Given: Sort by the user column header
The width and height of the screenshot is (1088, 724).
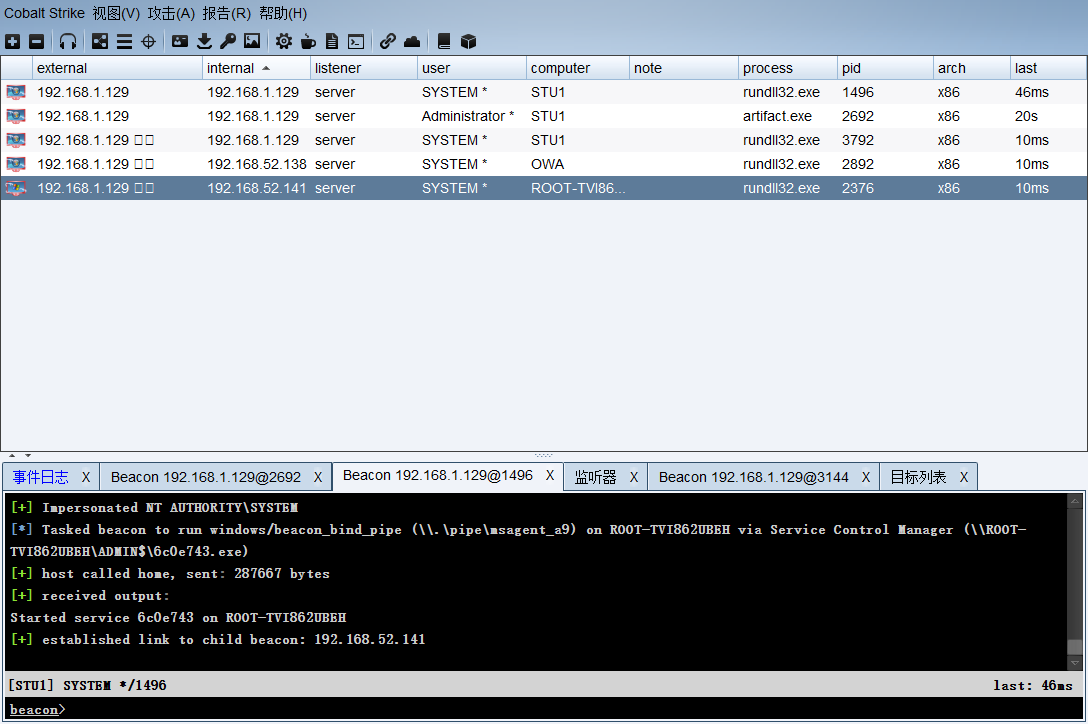Looking at the screenshot, I should pos(472,68).
